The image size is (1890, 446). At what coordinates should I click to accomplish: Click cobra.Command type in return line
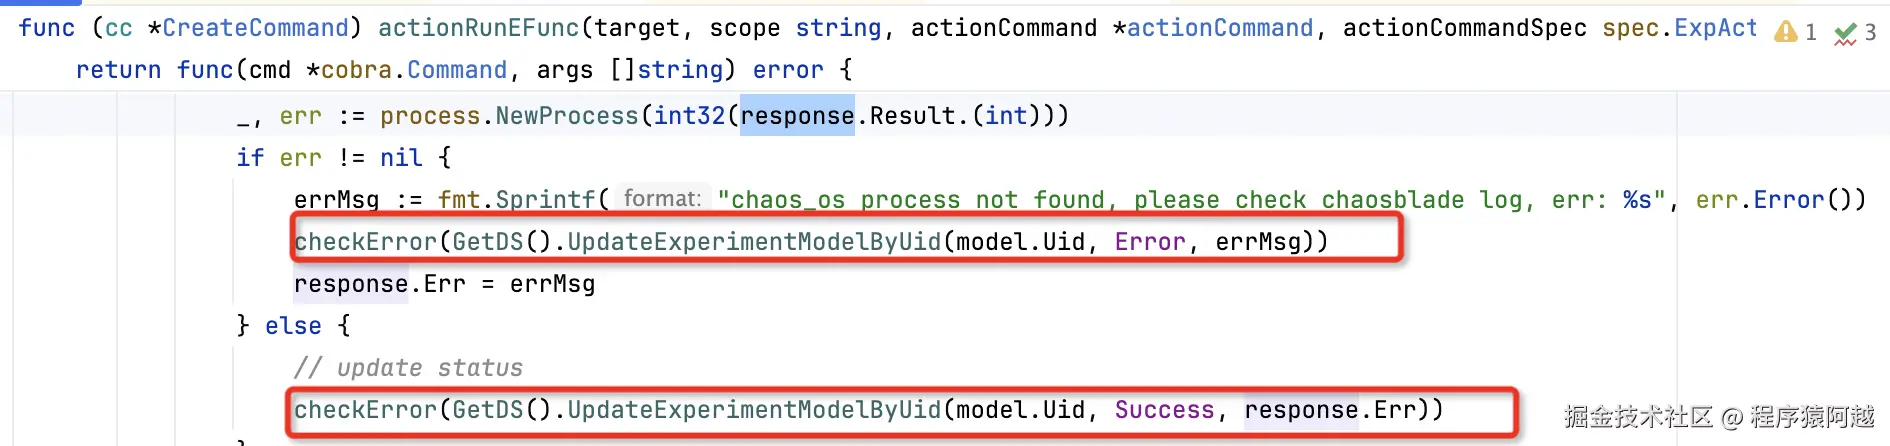414,70
